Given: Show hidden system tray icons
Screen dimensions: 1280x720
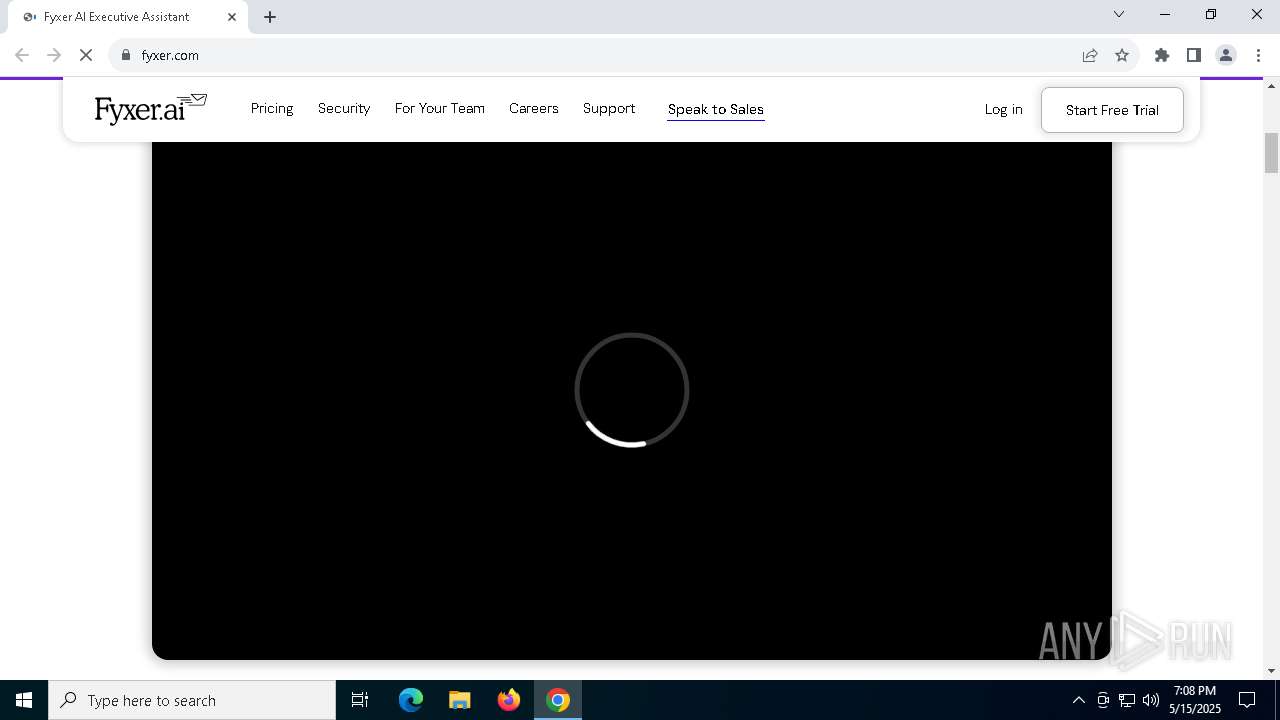Looking at the screenshot, I should pyautogui.click(x=1079, y=700).
